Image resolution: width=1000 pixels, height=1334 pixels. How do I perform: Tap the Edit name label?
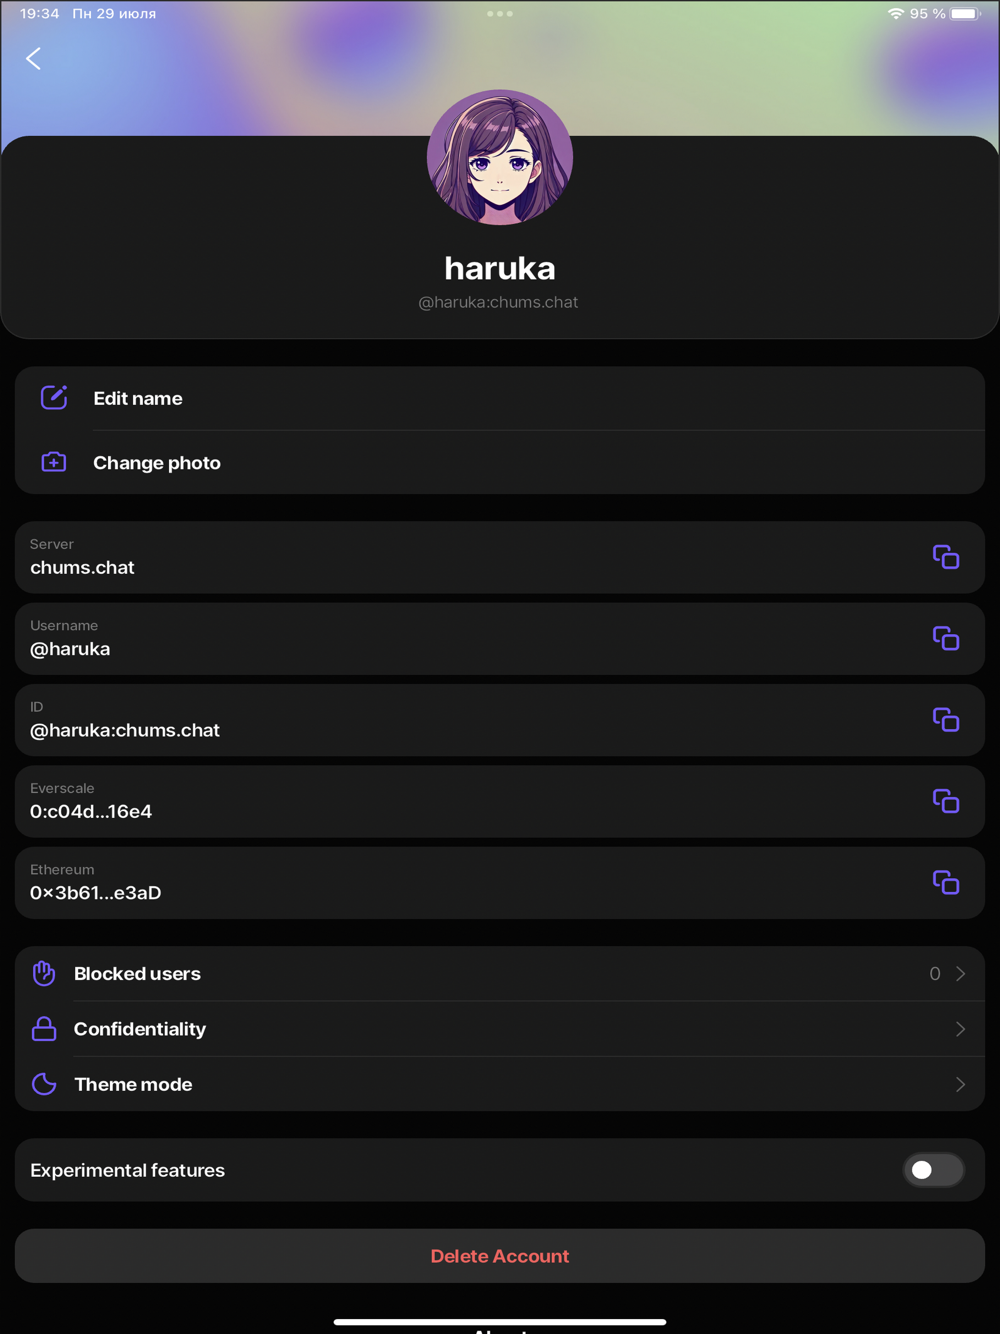coord(138,398)
